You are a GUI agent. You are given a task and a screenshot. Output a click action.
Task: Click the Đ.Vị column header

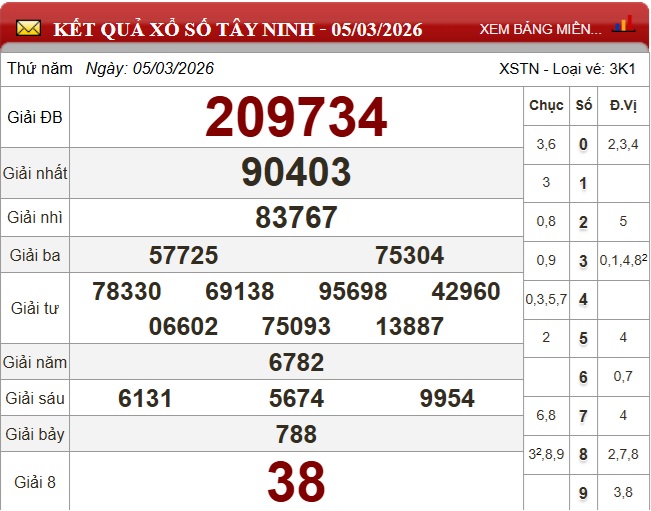point(623,105)
